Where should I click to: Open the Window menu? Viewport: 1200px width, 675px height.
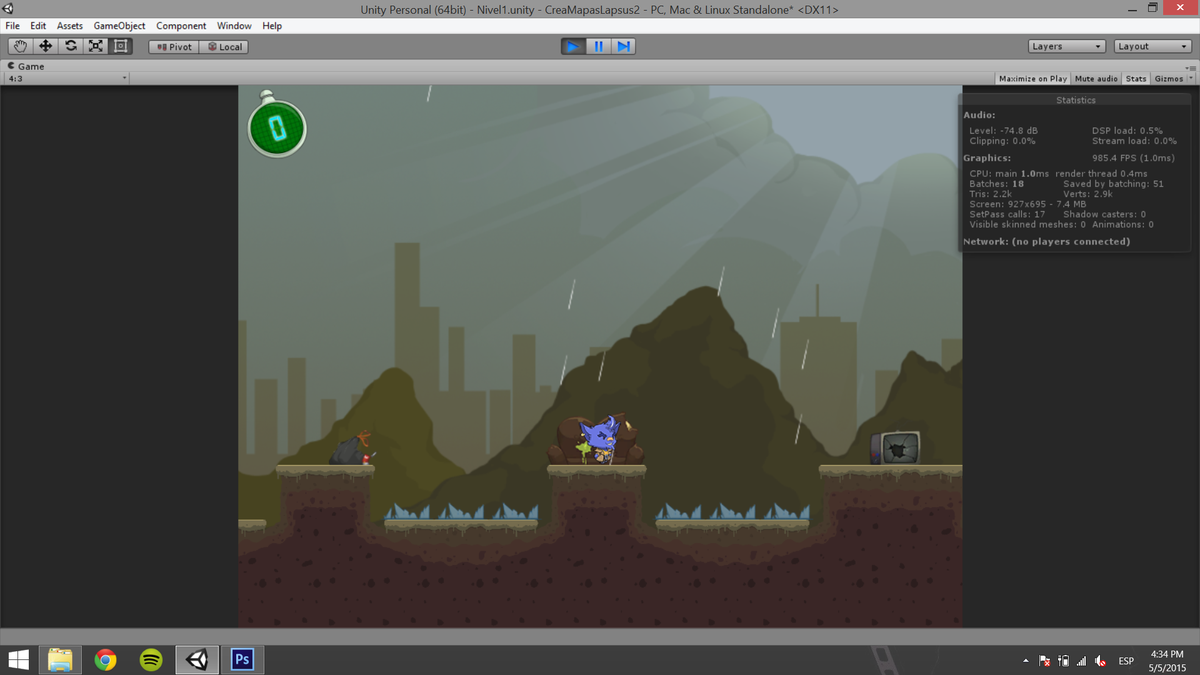click(x=234, y=26)
